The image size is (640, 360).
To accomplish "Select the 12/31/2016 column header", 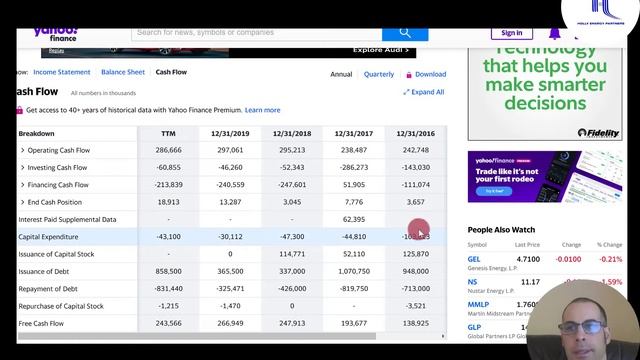I will click(416, 133).
